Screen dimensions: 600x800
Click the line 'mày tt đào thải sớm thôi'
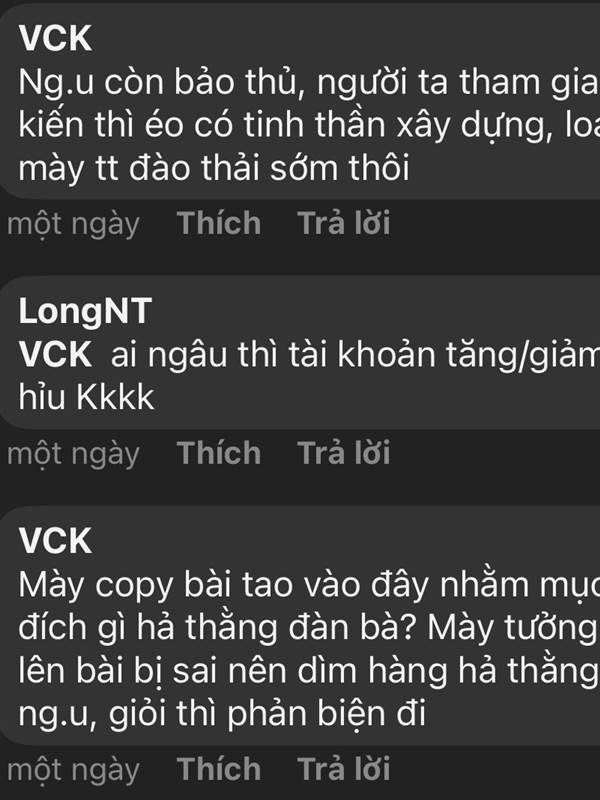pyautogui.click(x=214, y=168)
